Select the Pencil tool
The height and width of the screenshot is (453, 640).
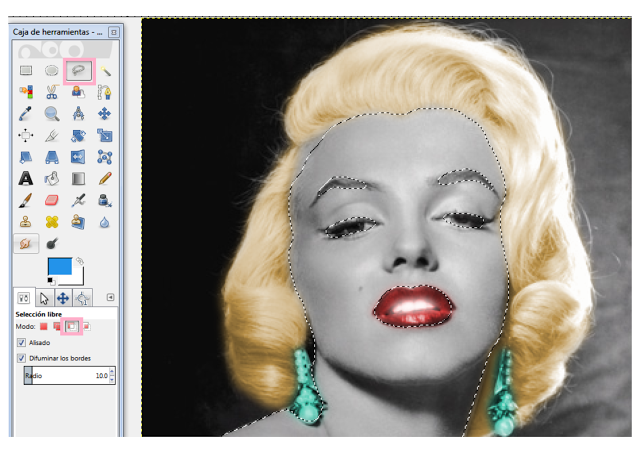click(105, 178)
